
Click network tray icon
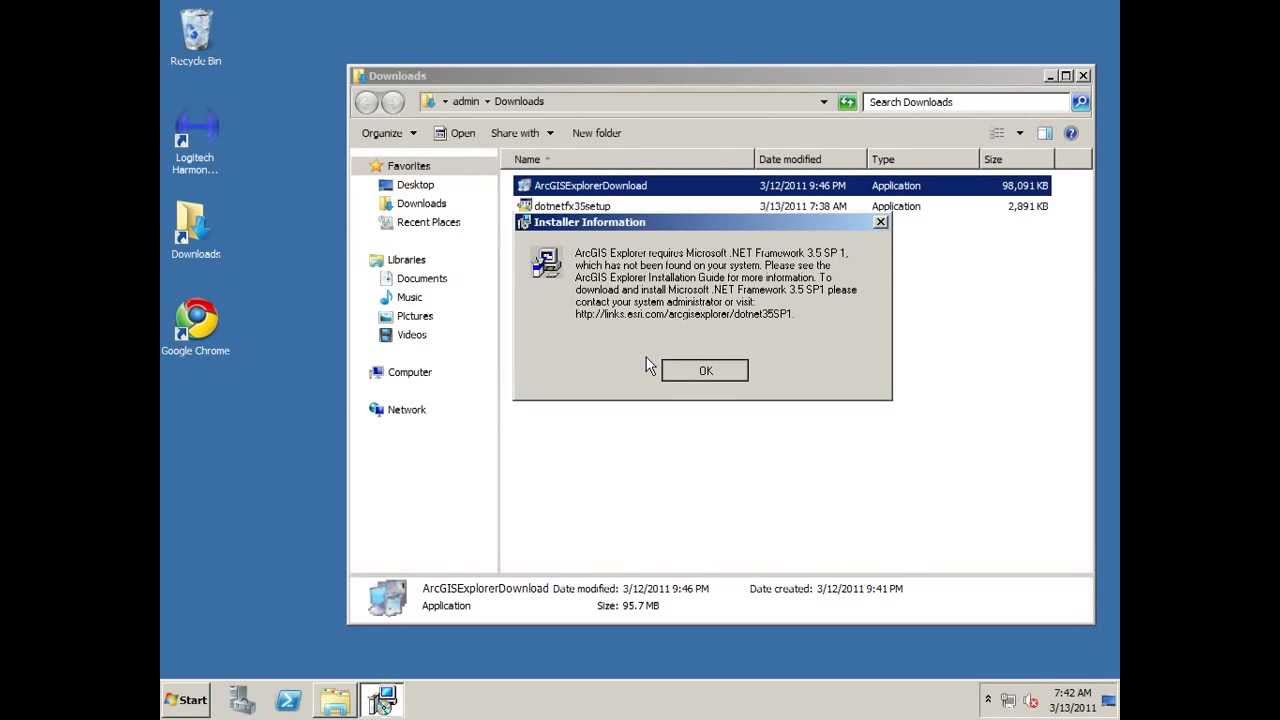(1008, 701)
